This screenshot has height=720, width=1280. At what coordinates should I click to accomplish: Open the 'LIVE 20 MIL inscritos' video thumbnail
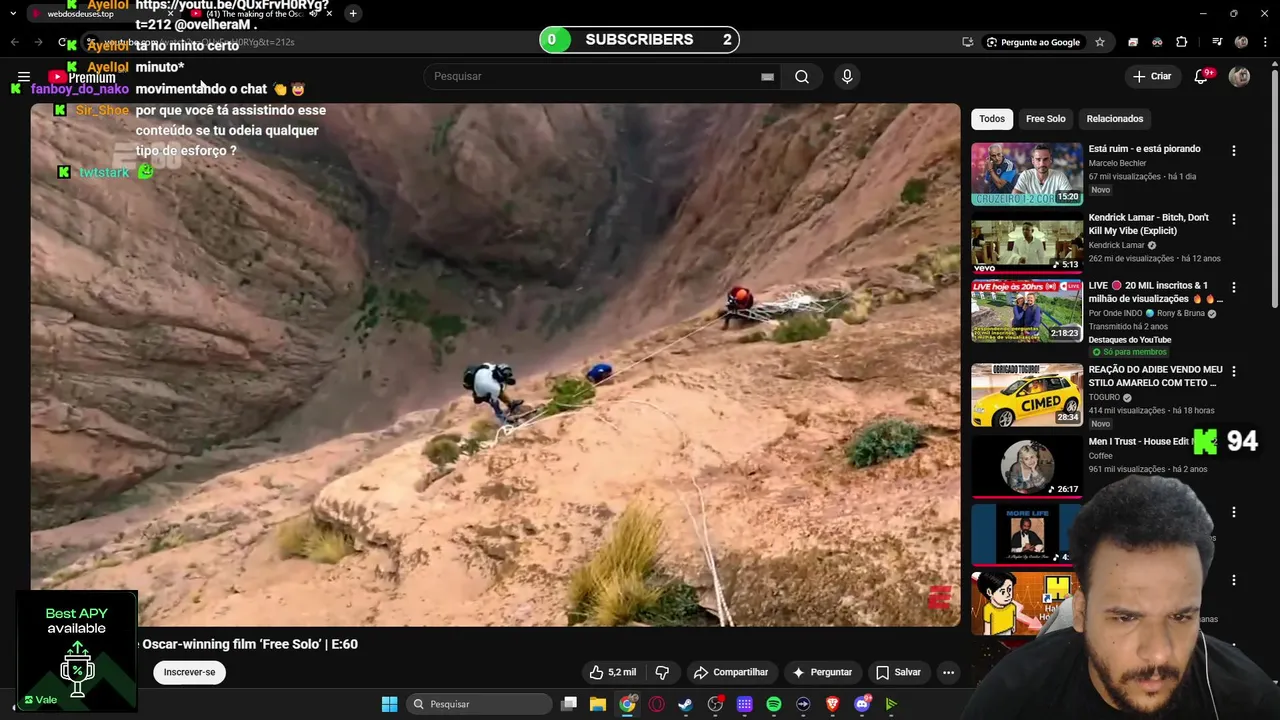pyautogui.click(x=1027, y=311)
